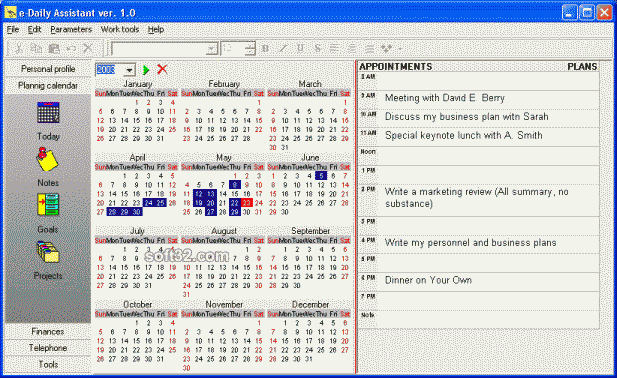Click the APPOINTMENTS heading

click(395, 66)
